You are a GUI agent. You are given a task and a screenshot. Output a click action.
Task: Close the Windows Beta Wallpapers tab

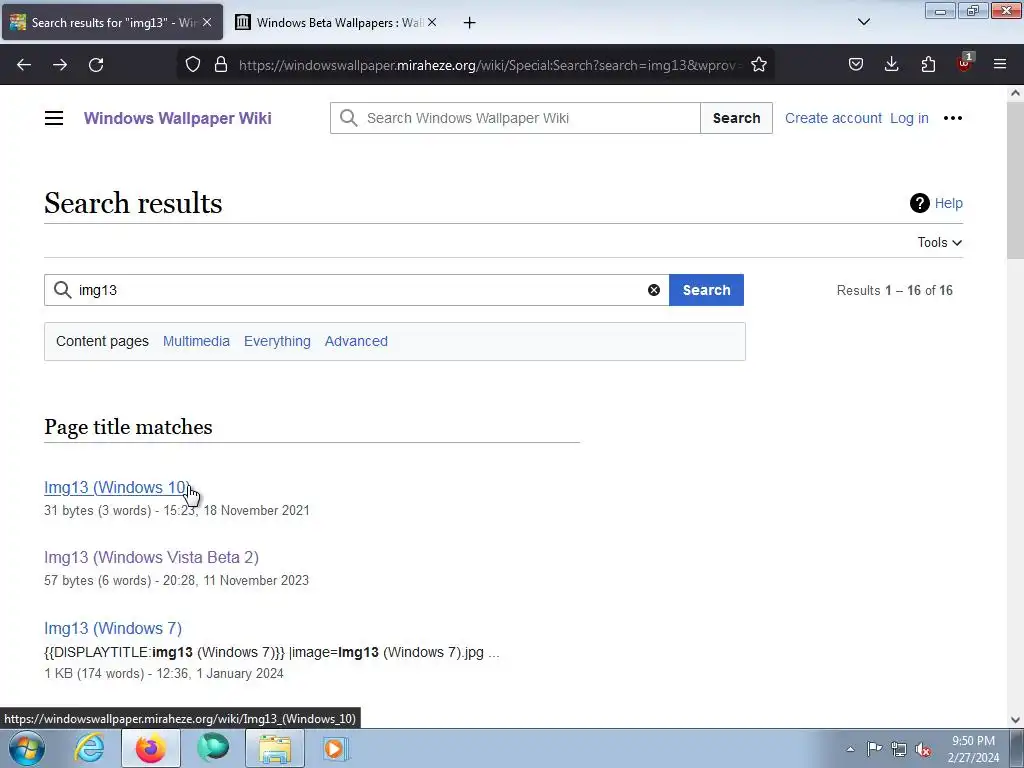[432, 22]
